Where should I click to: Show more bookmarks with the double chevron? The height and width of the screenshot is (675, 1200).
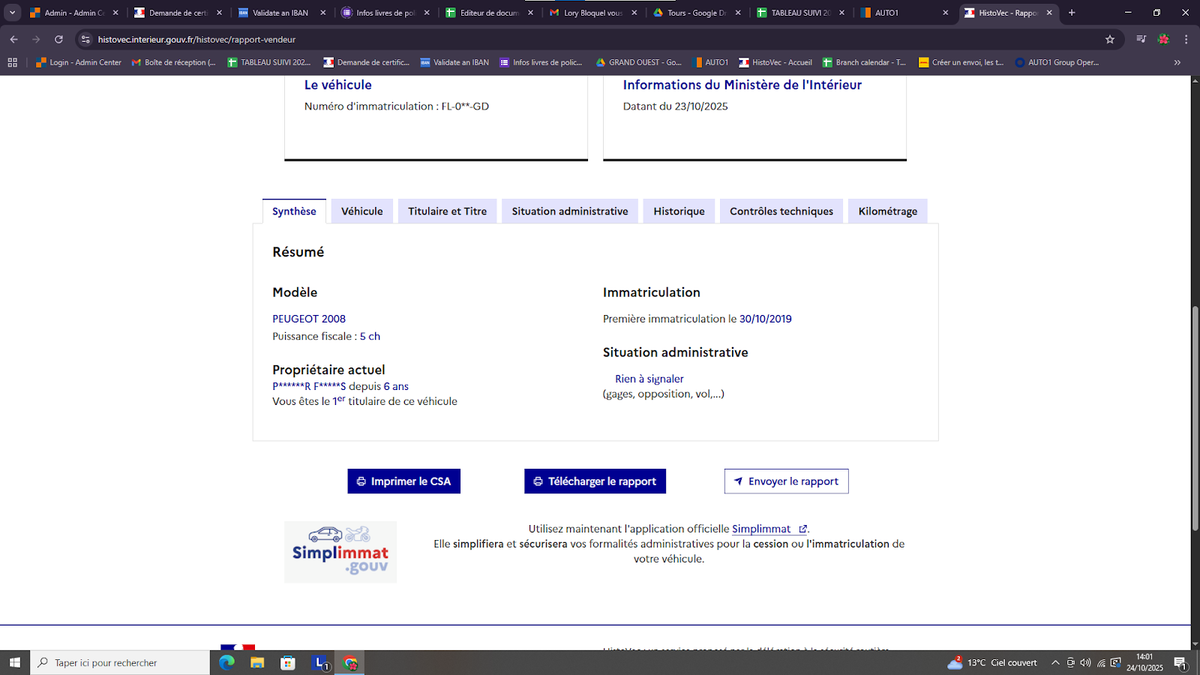point(1177,62)
